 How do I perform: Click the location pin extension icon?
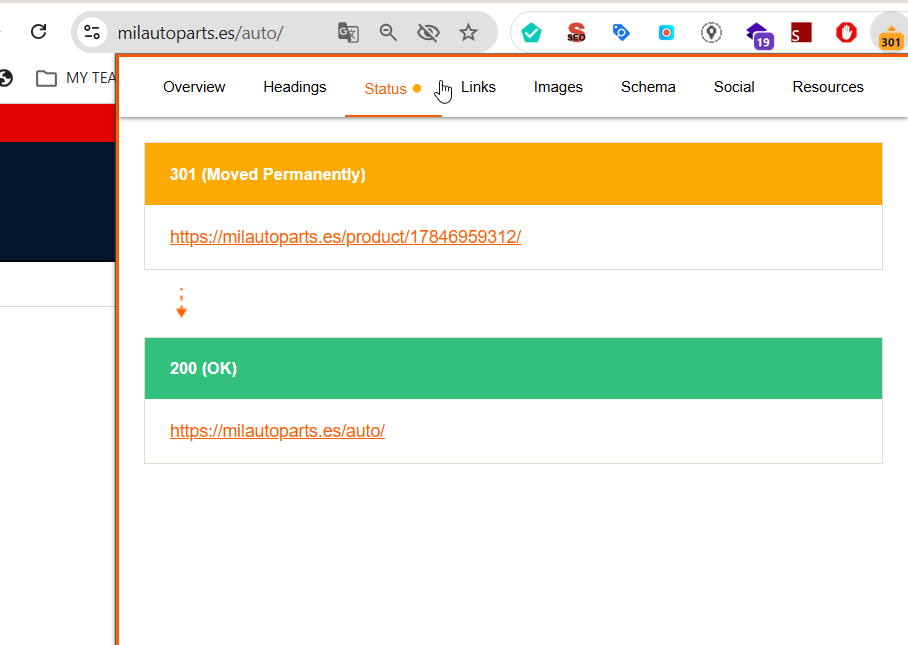711,32
